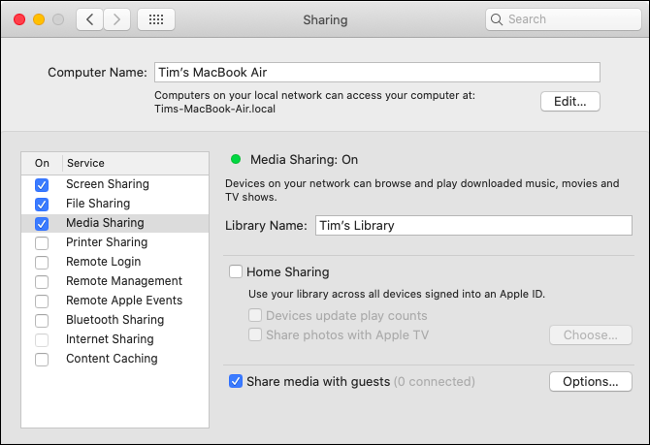The height and width of the screenshot is (445, 650).
Task: Click the Edit... button
Action: [570, 102]
